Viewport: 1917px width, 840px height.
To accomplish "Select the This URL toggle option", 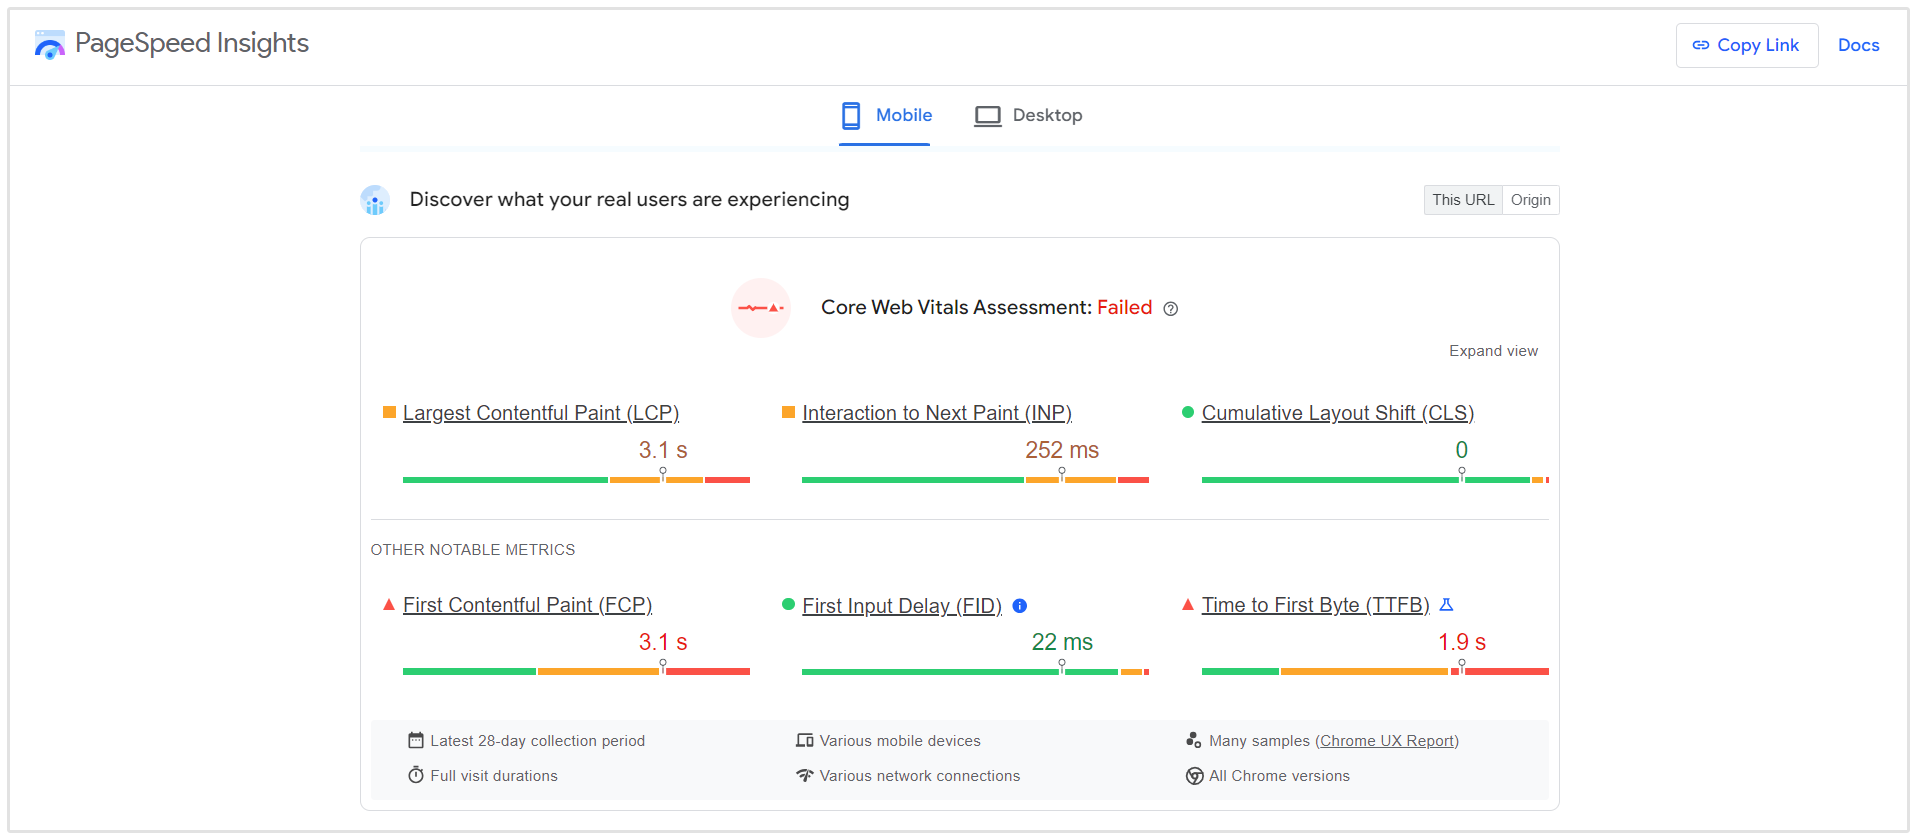I will pos(1462,200).
